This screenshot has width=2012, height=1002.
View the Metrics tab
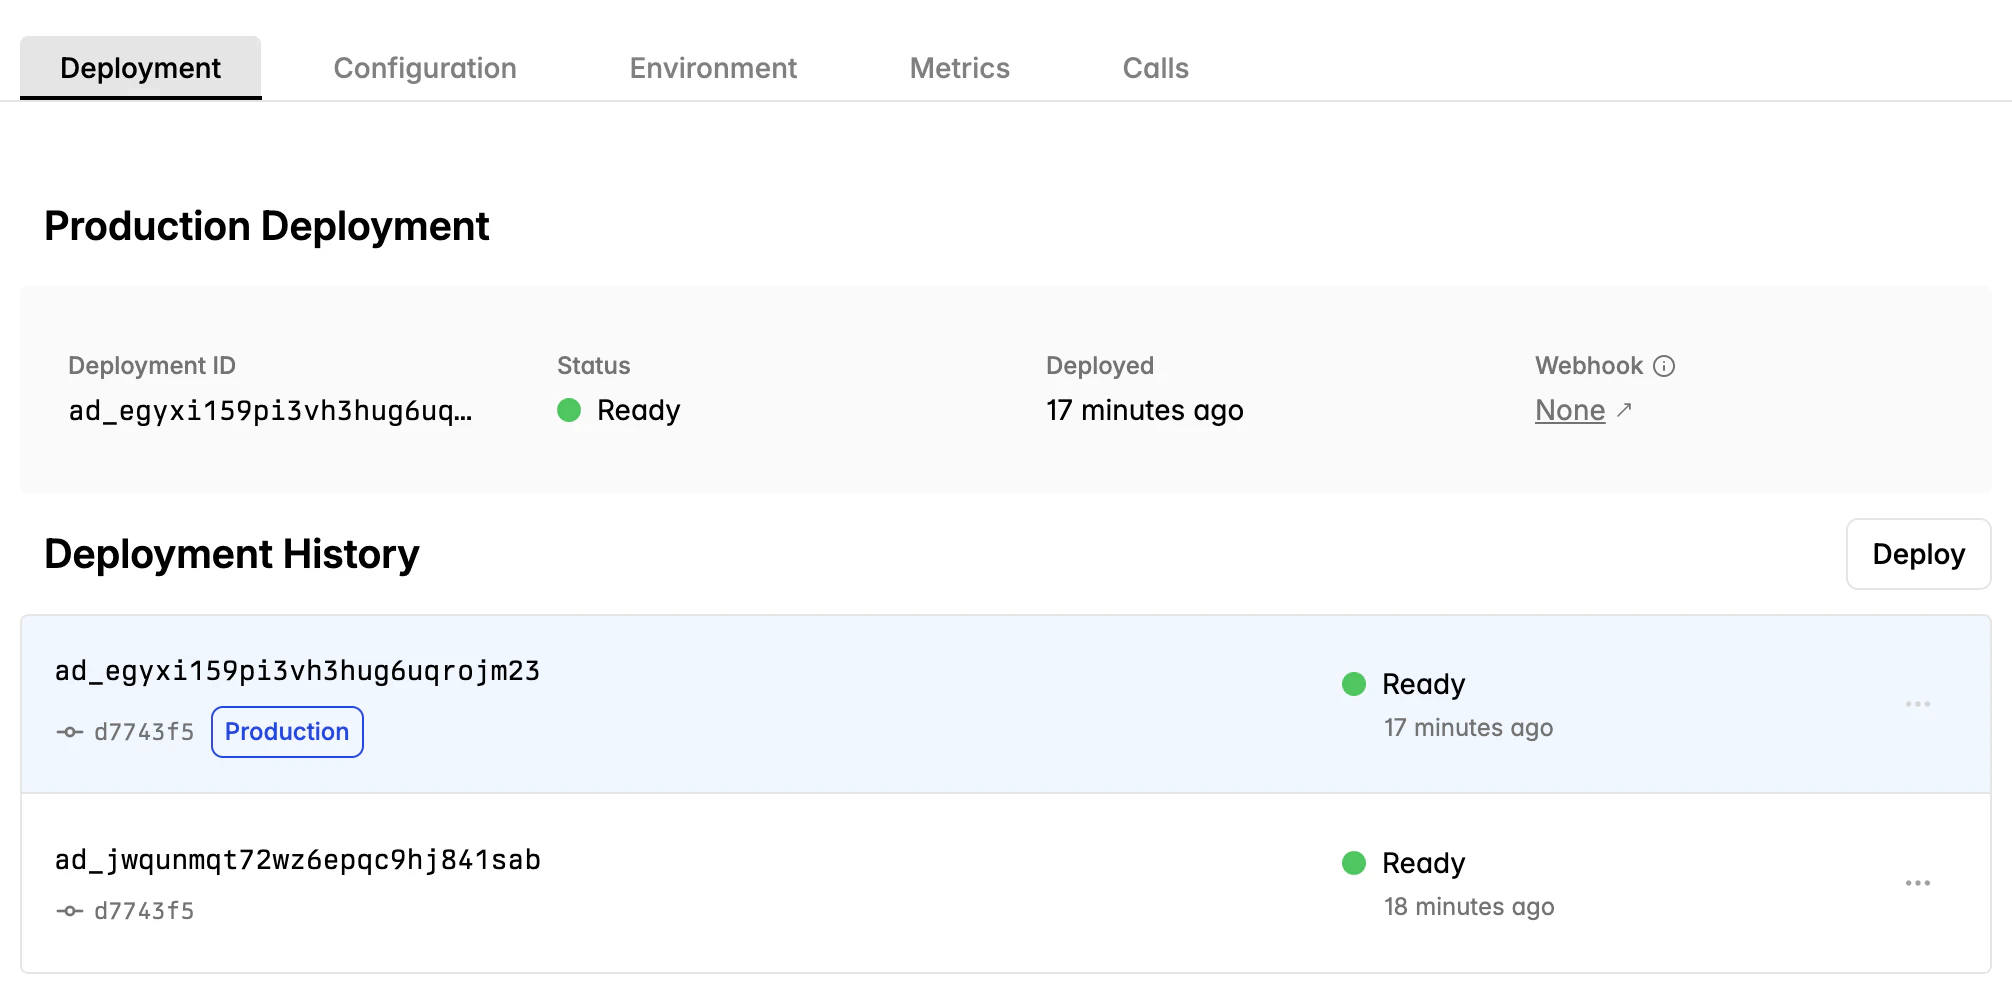point(959,67)
